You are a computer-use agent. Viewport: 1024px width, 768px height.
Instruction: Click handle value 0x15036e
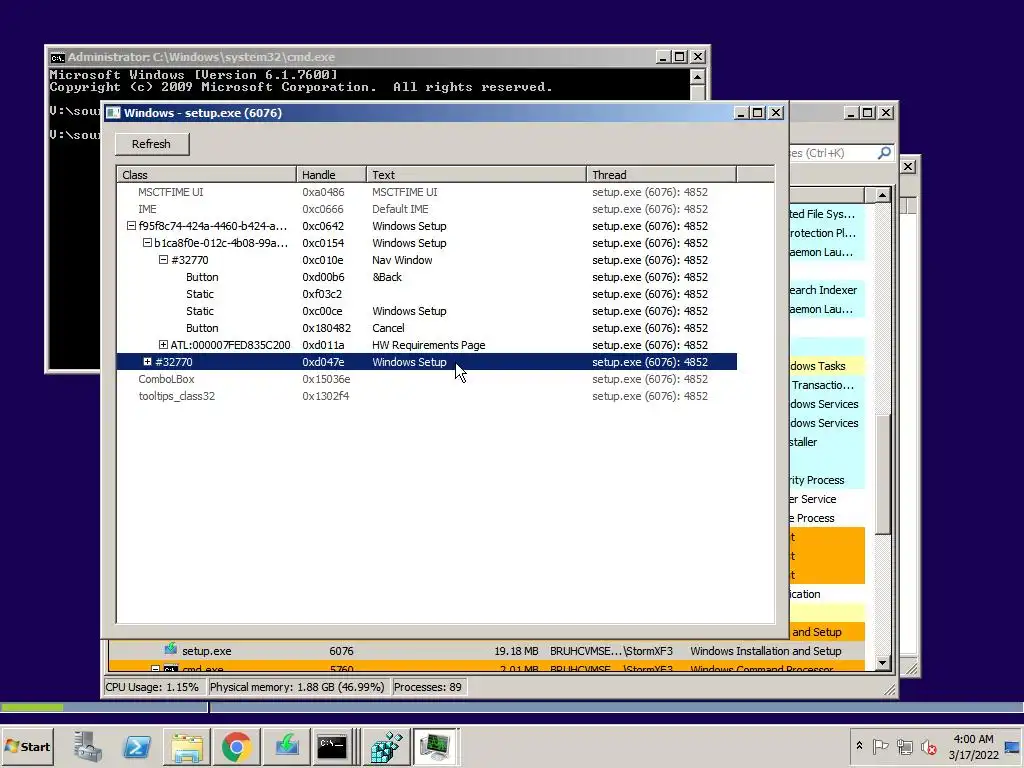tap(326, 379)
